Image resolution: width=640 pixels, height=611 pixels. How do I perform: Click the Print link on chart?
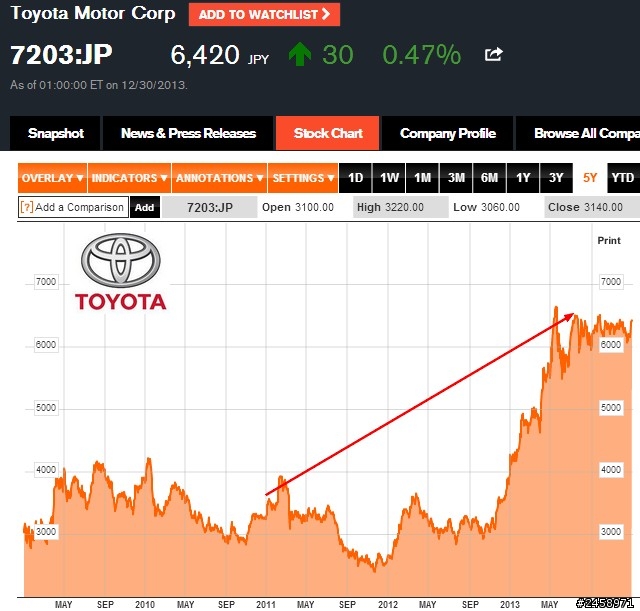click(609, 240)
